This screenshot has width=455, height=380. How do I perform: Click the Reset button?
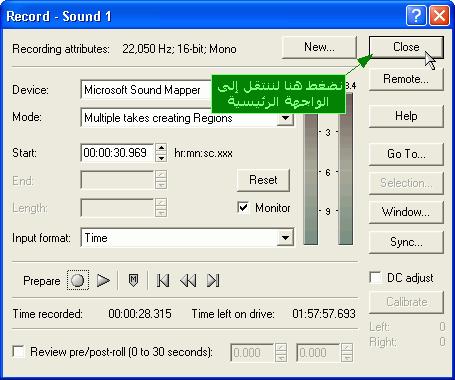[x=263, y=180]
